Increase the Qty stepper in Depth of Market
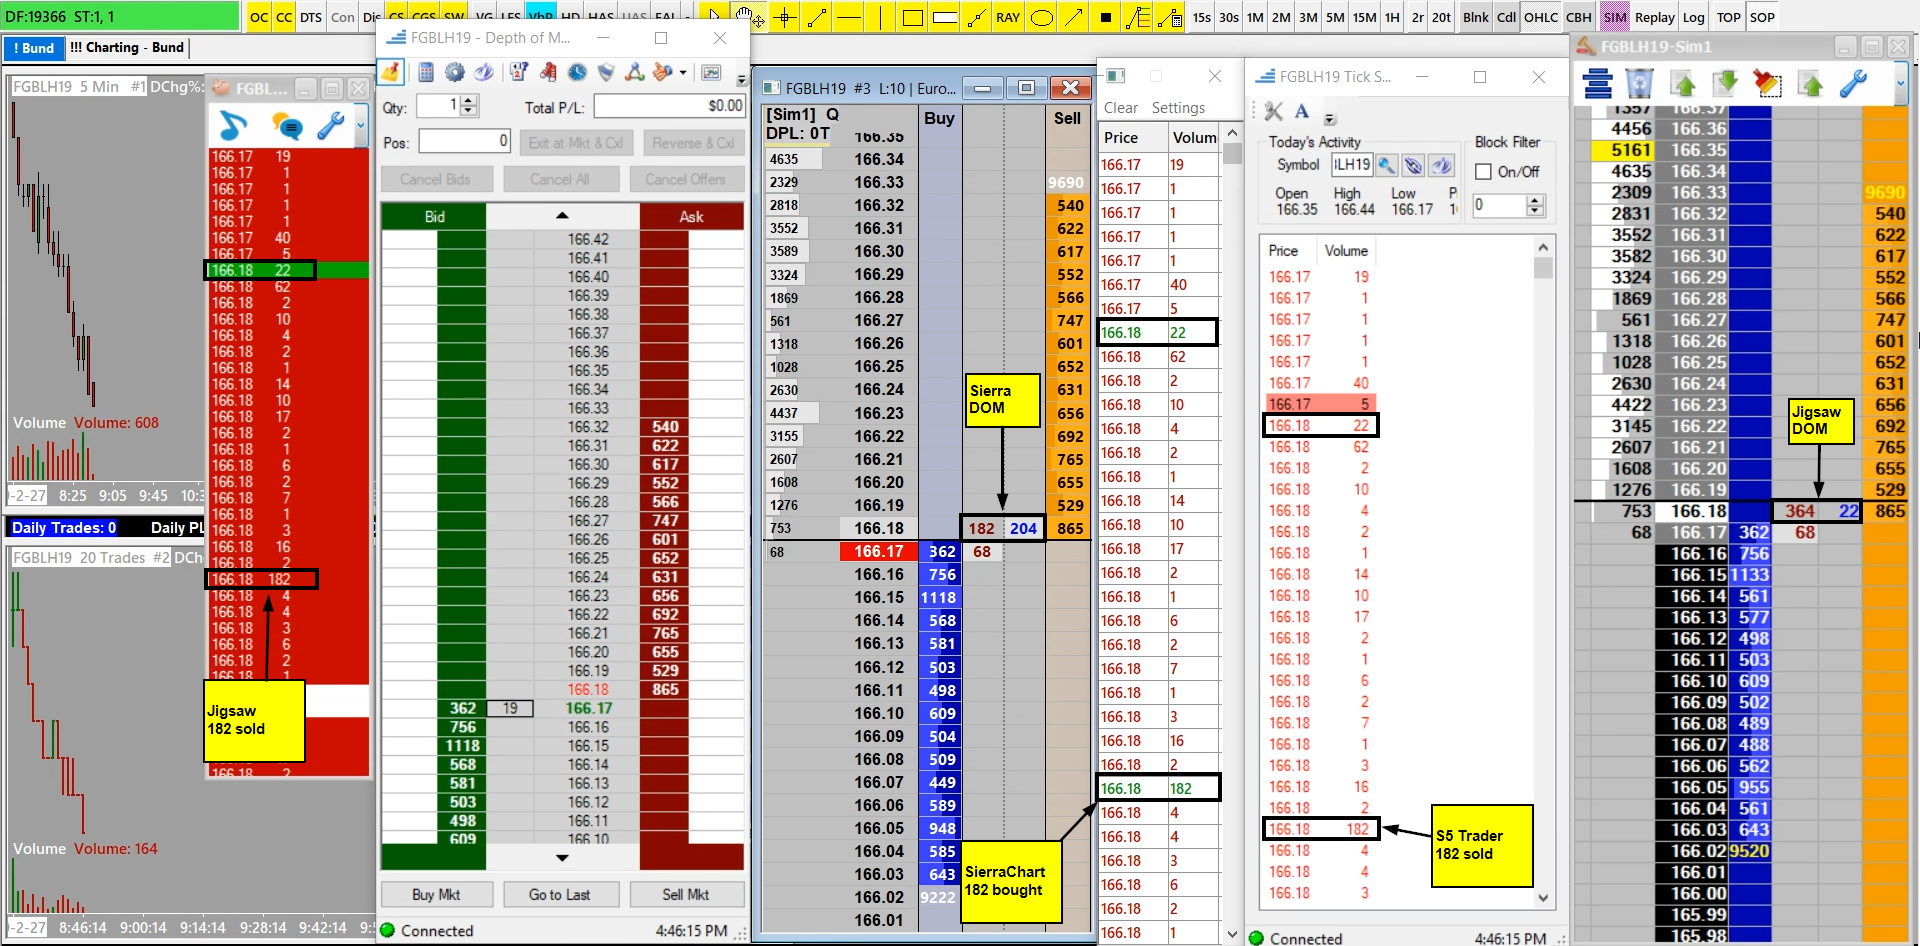 pos(469,100)
